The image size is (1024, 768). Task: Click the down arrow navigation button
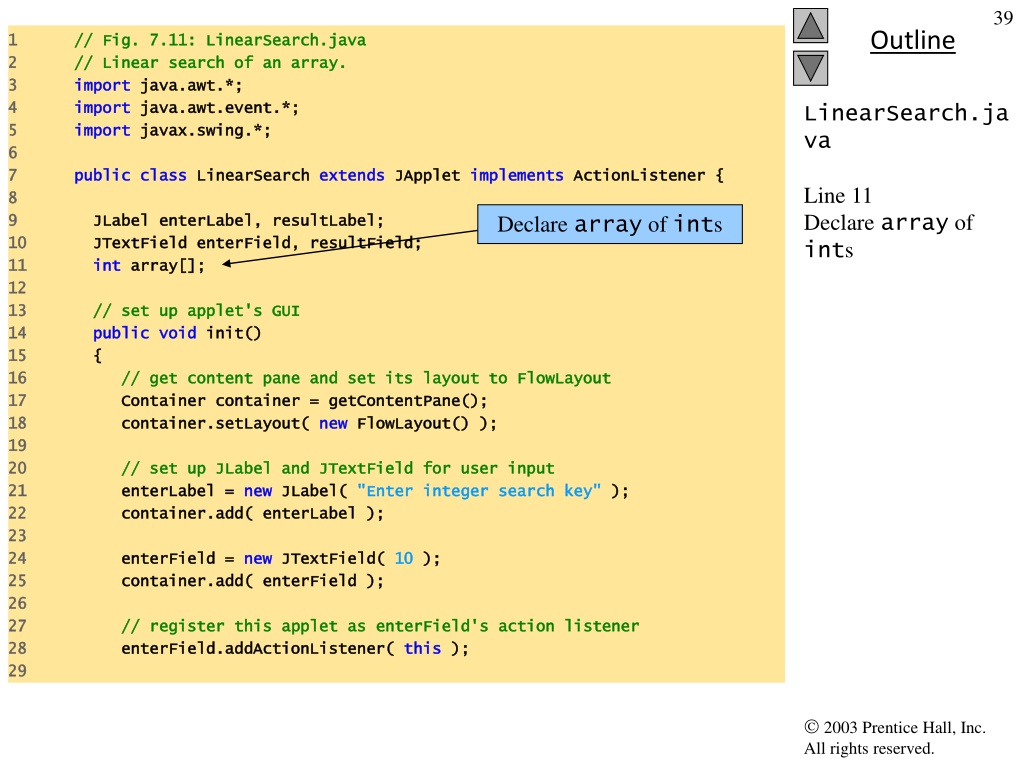click(x=810, y=69)
